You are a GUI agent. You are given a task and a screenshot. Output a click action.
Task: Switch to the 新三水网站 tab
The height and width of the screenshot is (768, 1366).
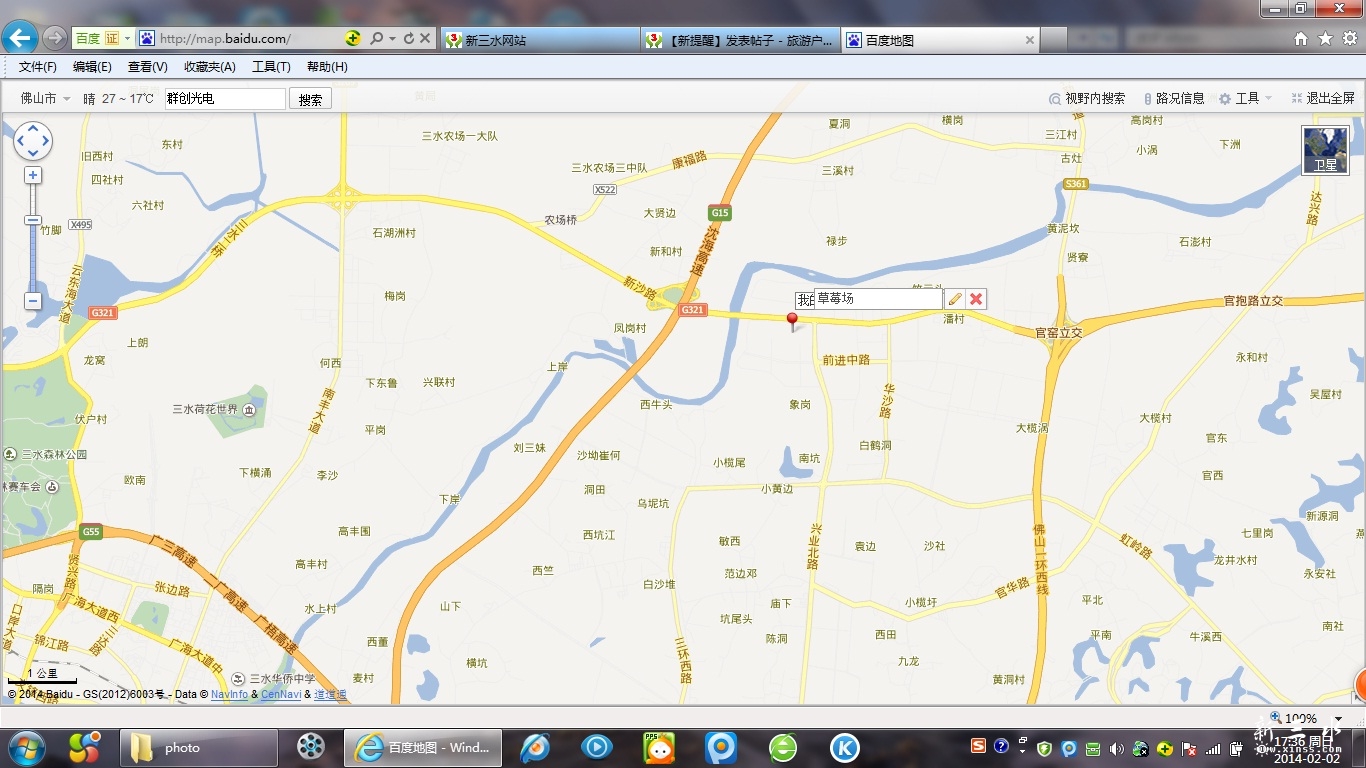coord(540,40)
